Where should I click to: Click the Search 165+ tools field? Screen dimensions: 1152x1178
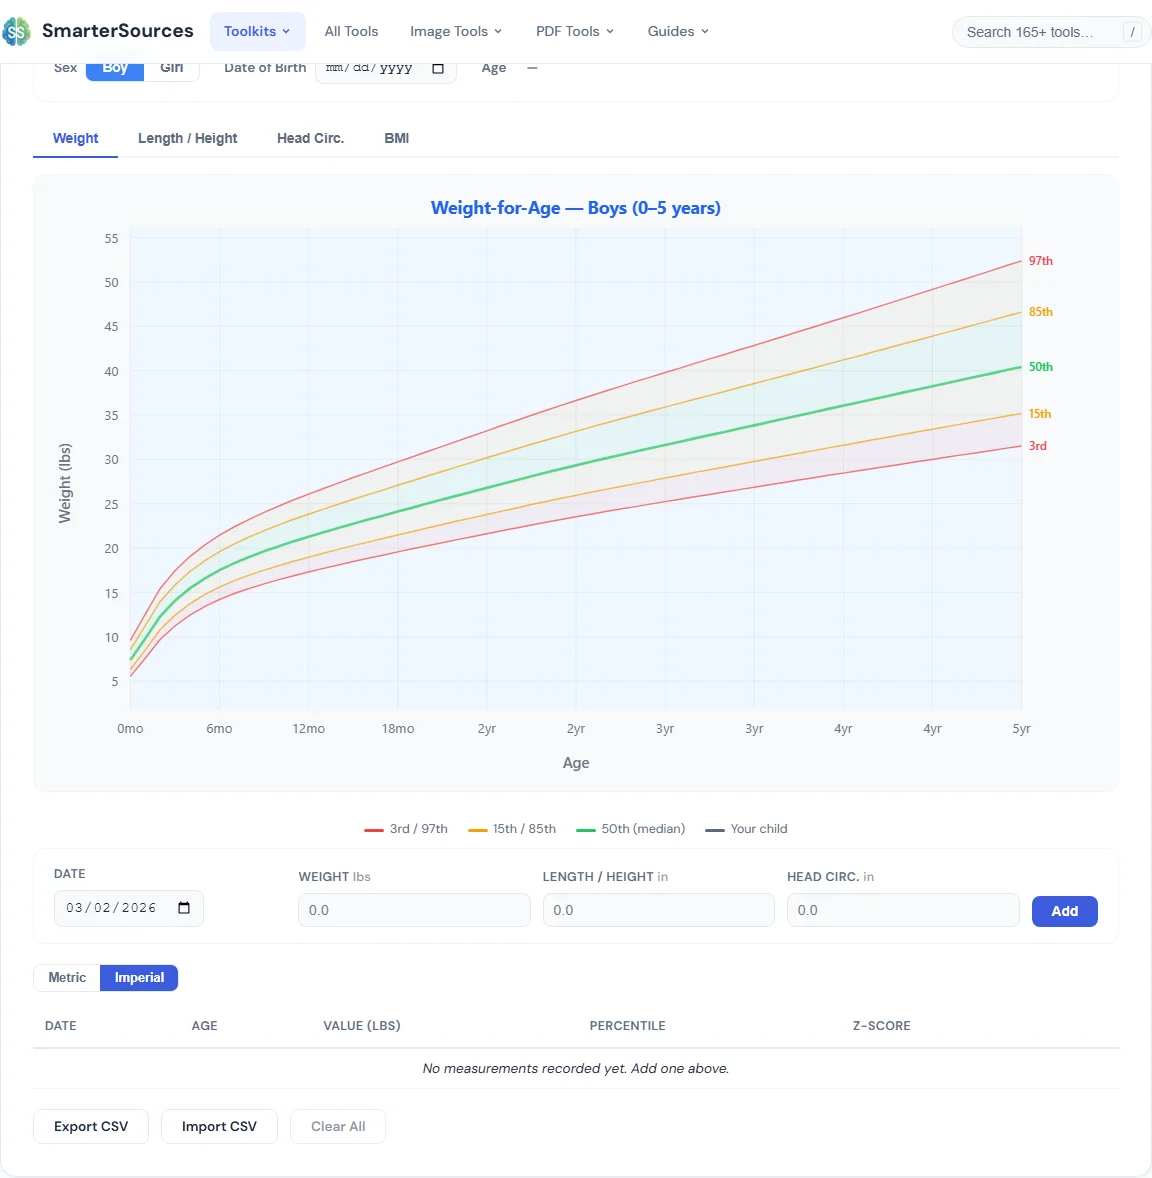[x=1040, y=31]
